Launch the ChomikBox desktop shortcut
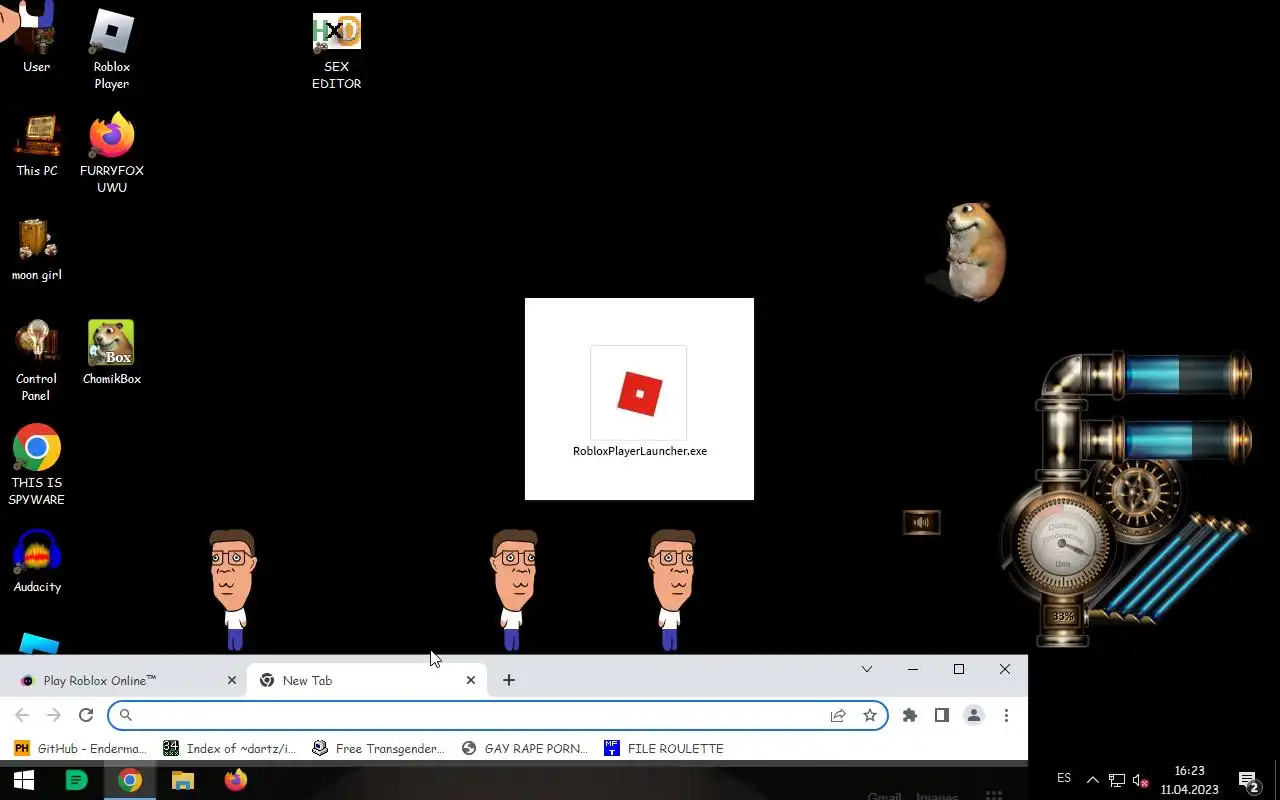This screenshot has width=1280, height=800. coord(111,352)
